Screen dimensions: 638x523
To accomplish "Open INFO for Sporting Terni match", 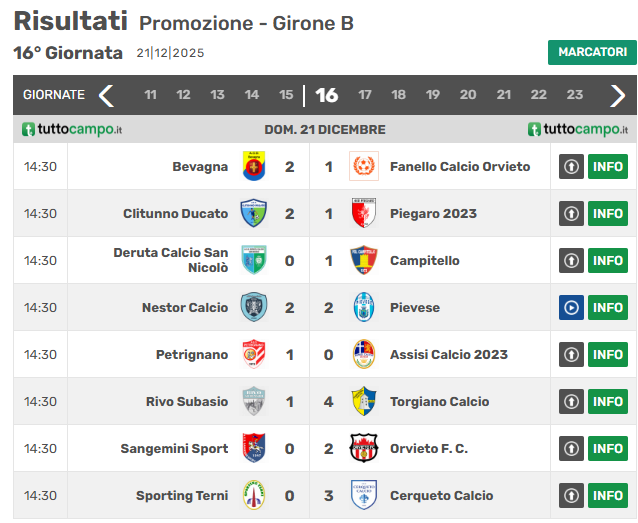I will 607,495.
